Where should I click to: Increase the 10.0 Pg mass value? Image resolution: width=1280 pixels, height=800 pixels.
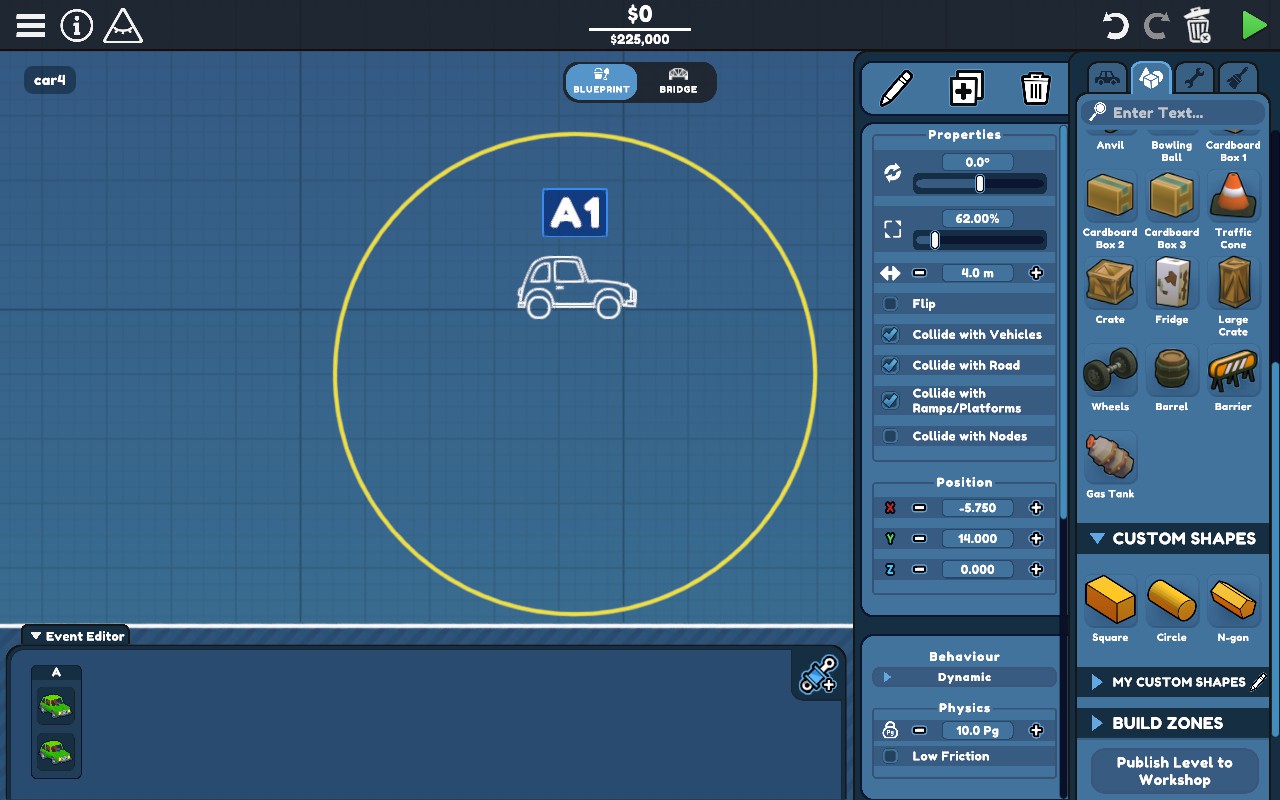click(x=1036, y=731)
